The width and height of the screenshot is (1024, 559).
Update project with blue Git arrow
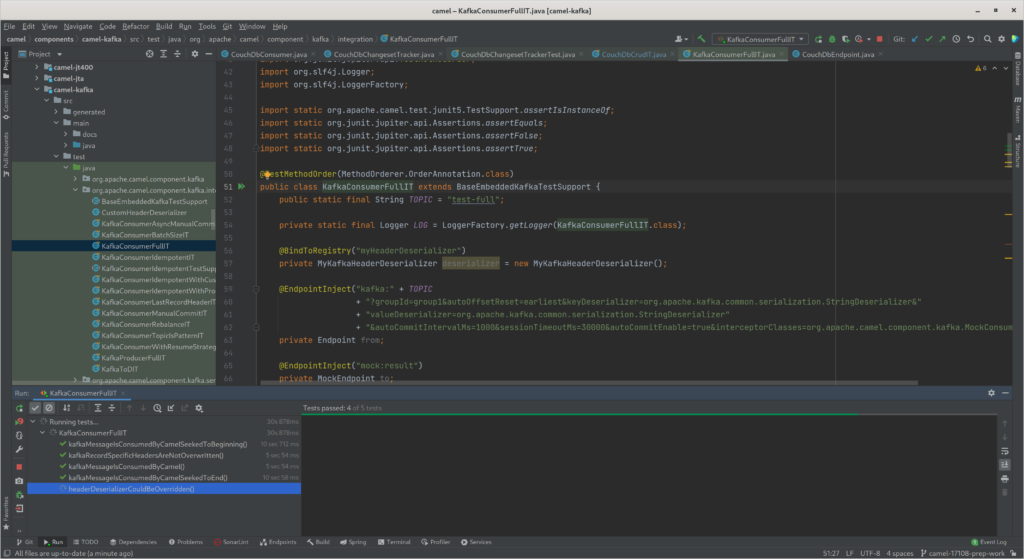pyautogui.click(x=915, y=39)
